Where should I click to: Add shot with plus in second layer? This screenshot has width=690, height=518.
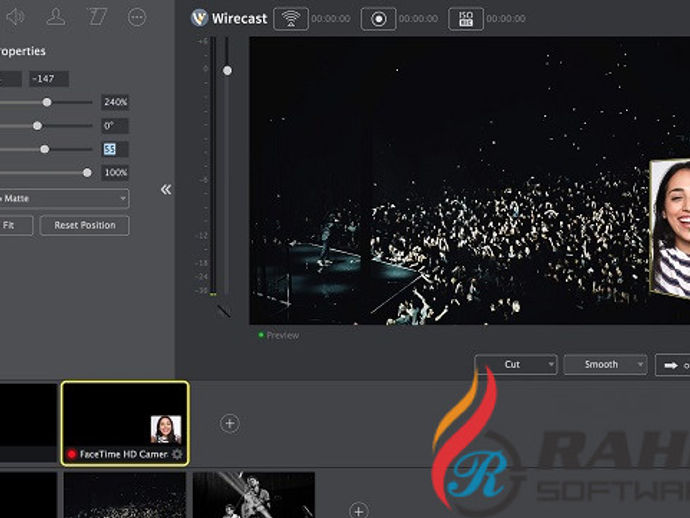[x=359, y=511]
